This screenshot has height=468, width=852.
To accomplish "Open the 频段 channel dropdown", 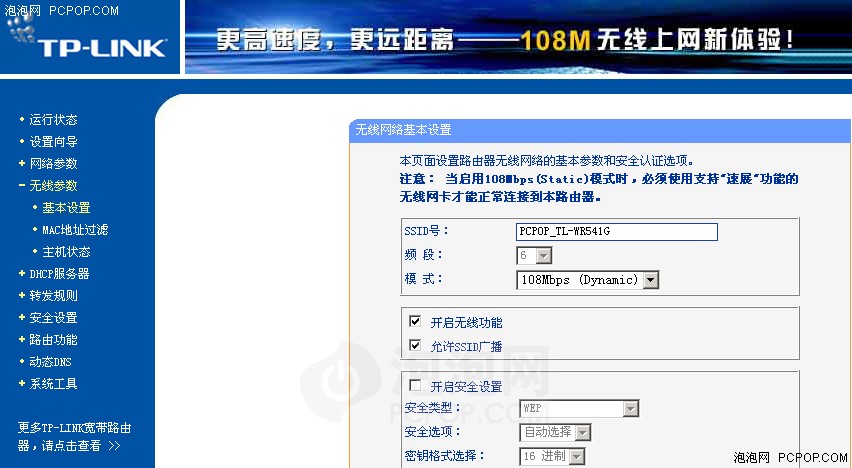I will (534, 255).
